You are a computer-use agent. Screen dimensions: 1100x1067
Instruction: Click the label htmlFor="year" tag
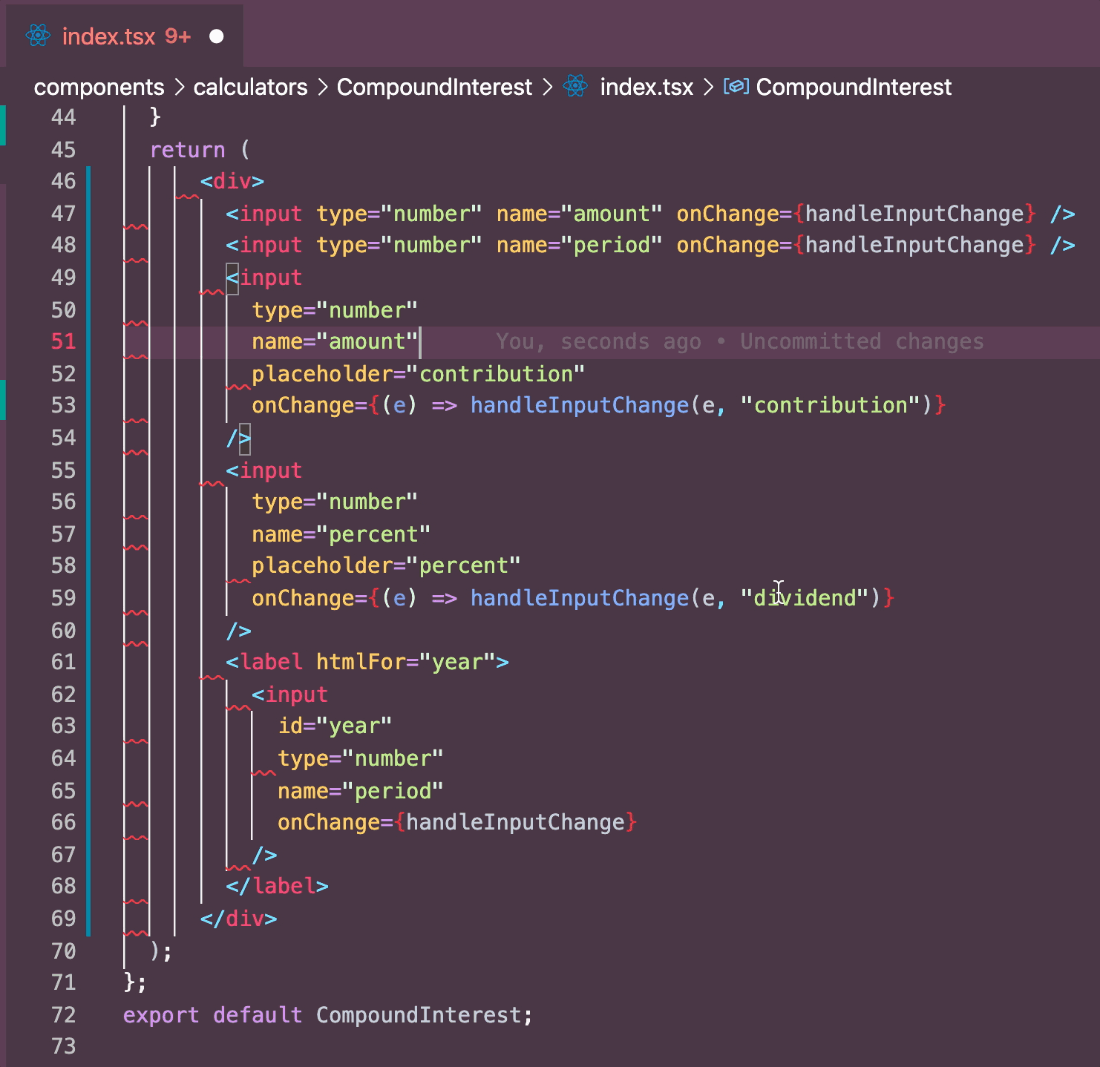click(367, 662)
